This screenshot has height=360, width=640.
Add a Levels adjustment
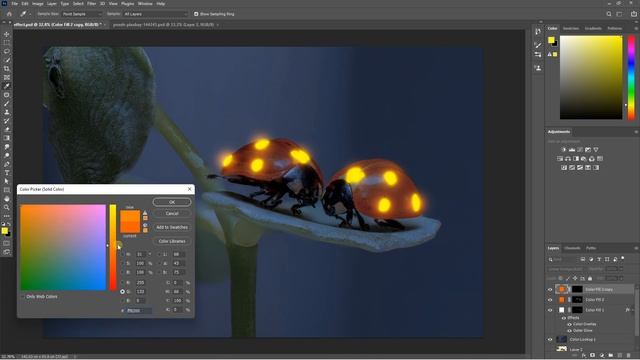(572, 150)
